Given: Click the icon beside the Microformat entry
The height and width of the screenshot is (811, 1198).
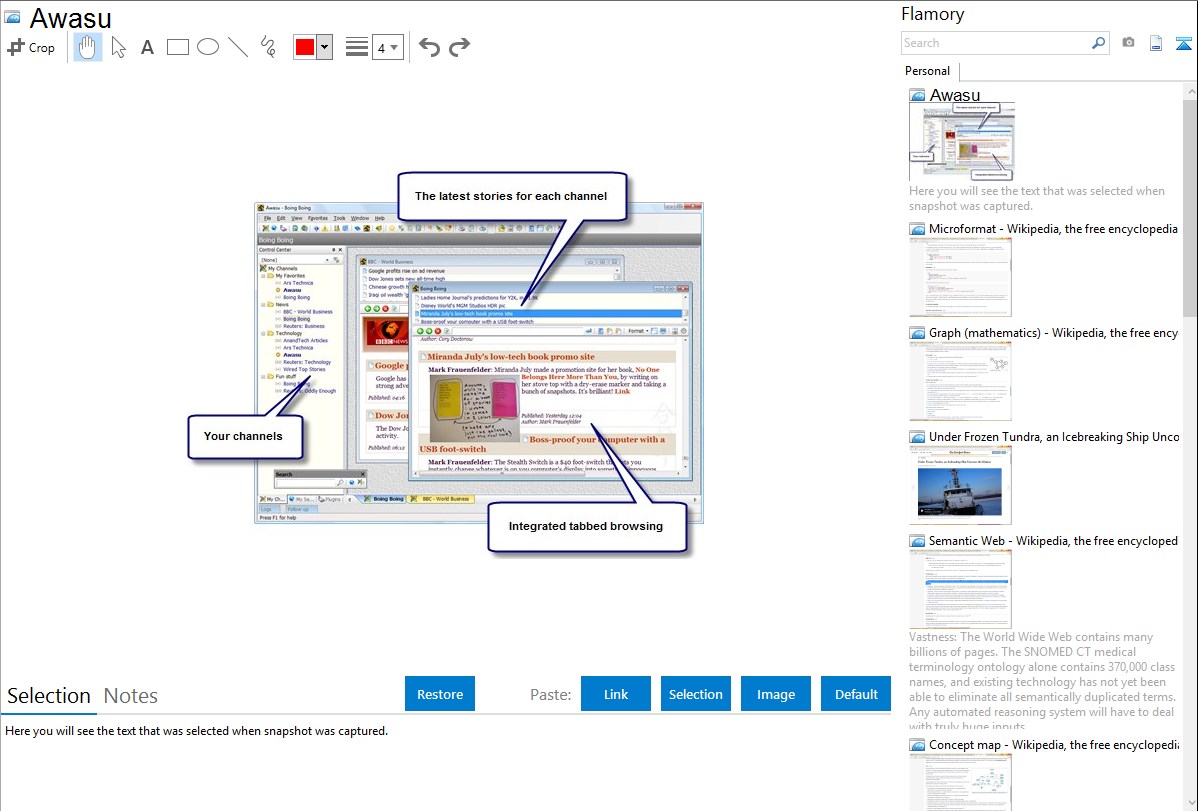Looking at the screenshot, I should (x=917, y=229).
